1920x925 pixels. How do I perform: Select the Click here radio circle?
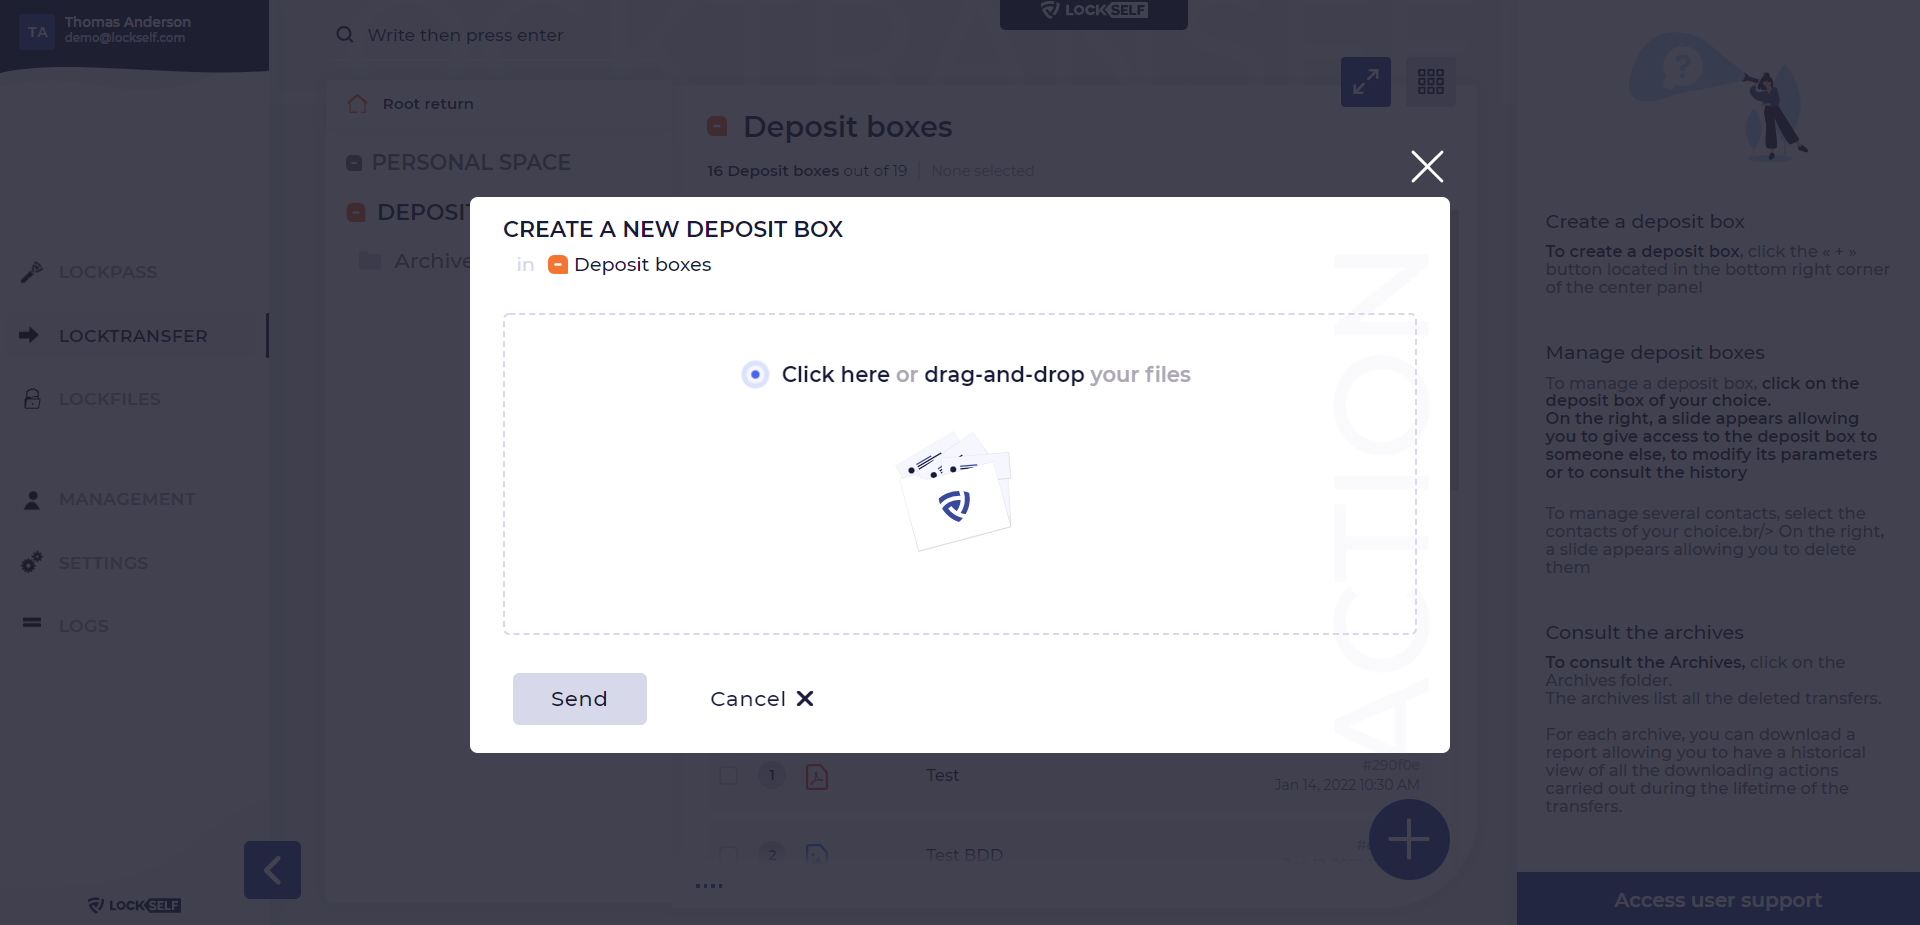click(755, 375)
